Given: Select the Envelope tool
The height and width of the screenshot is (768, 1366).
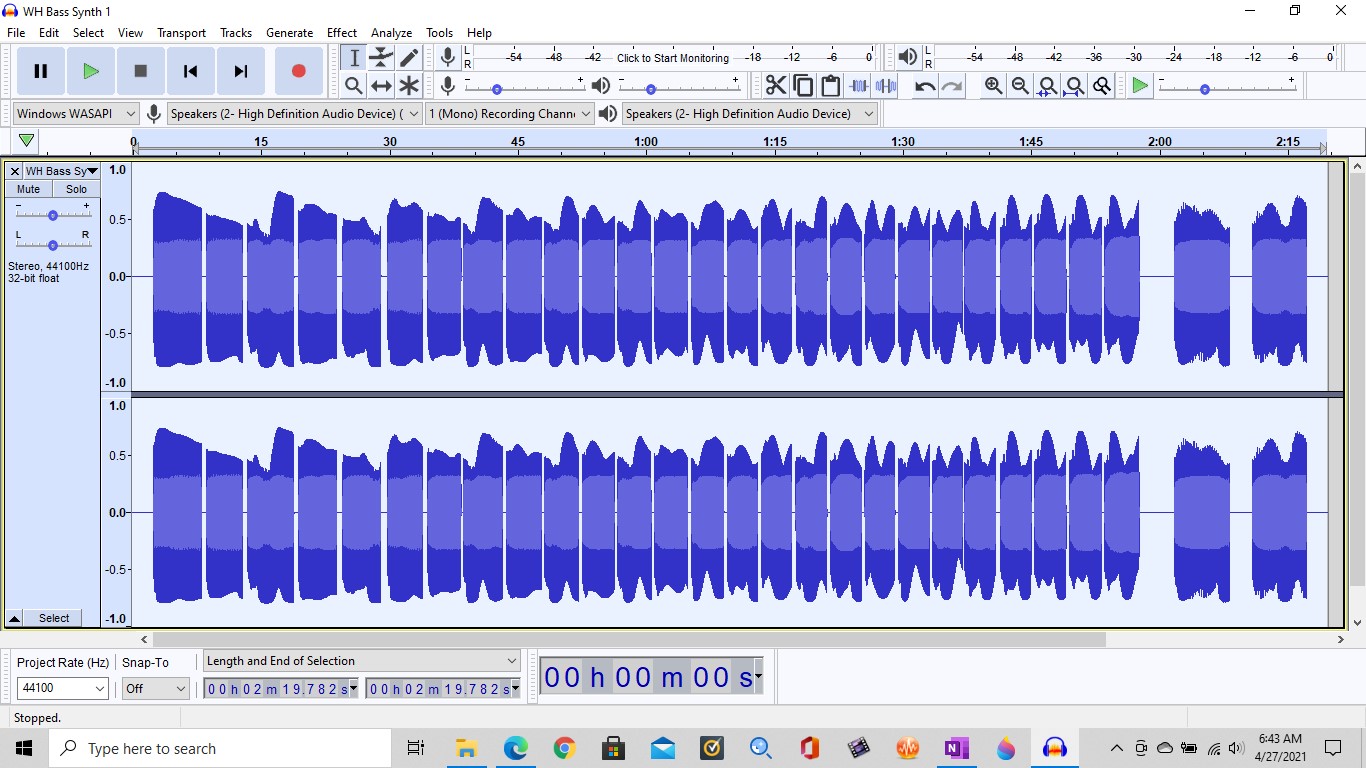Looking at the screenshot, I should 381,58.
